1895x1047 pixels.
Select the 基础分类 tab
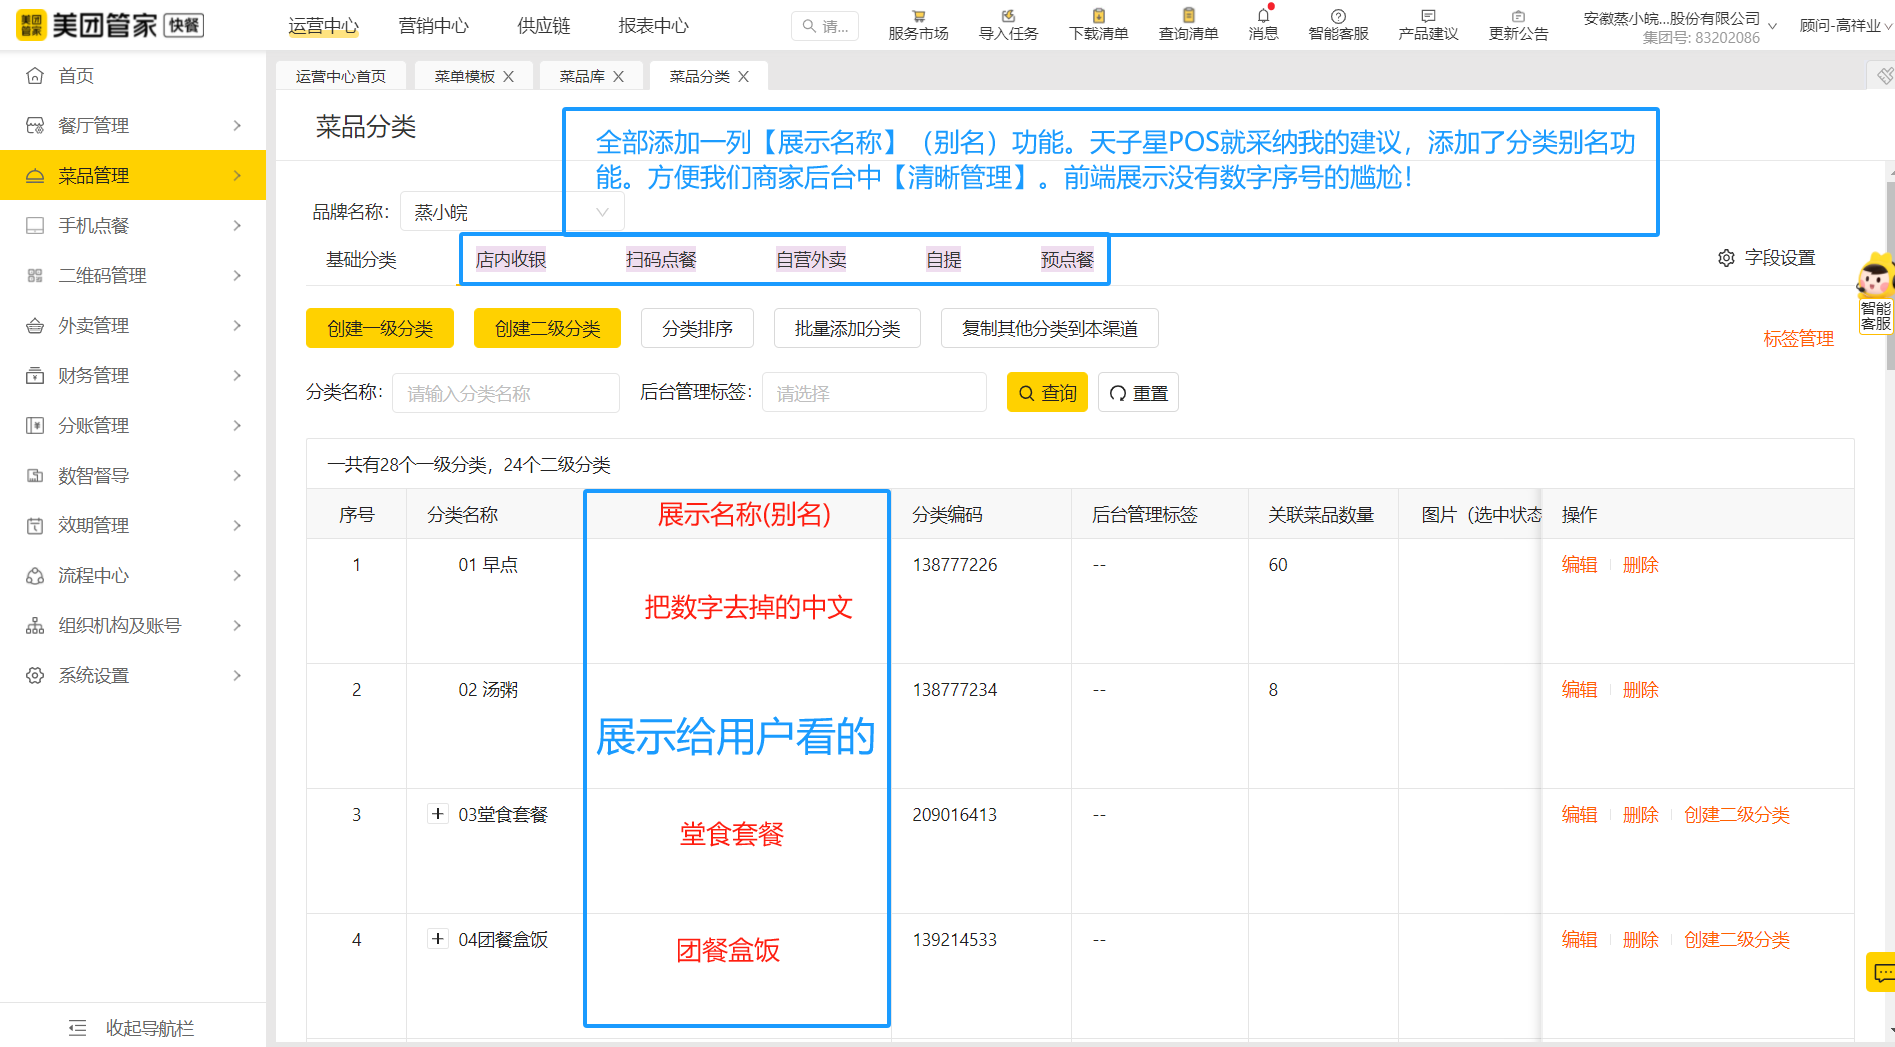point(361,260)
